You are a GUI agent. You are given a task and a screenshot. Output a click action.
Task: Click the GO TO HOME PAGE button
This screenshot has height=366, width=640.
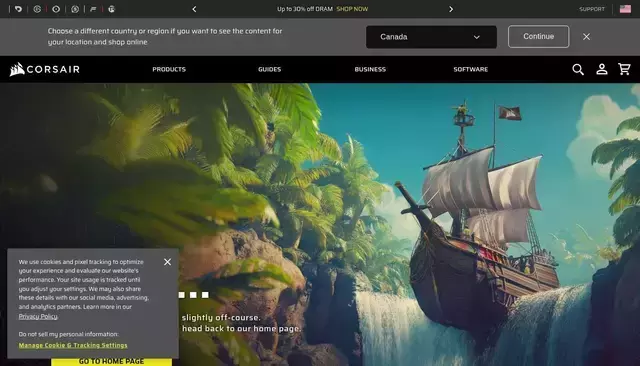pyautogui.click(x=111, y=362)
